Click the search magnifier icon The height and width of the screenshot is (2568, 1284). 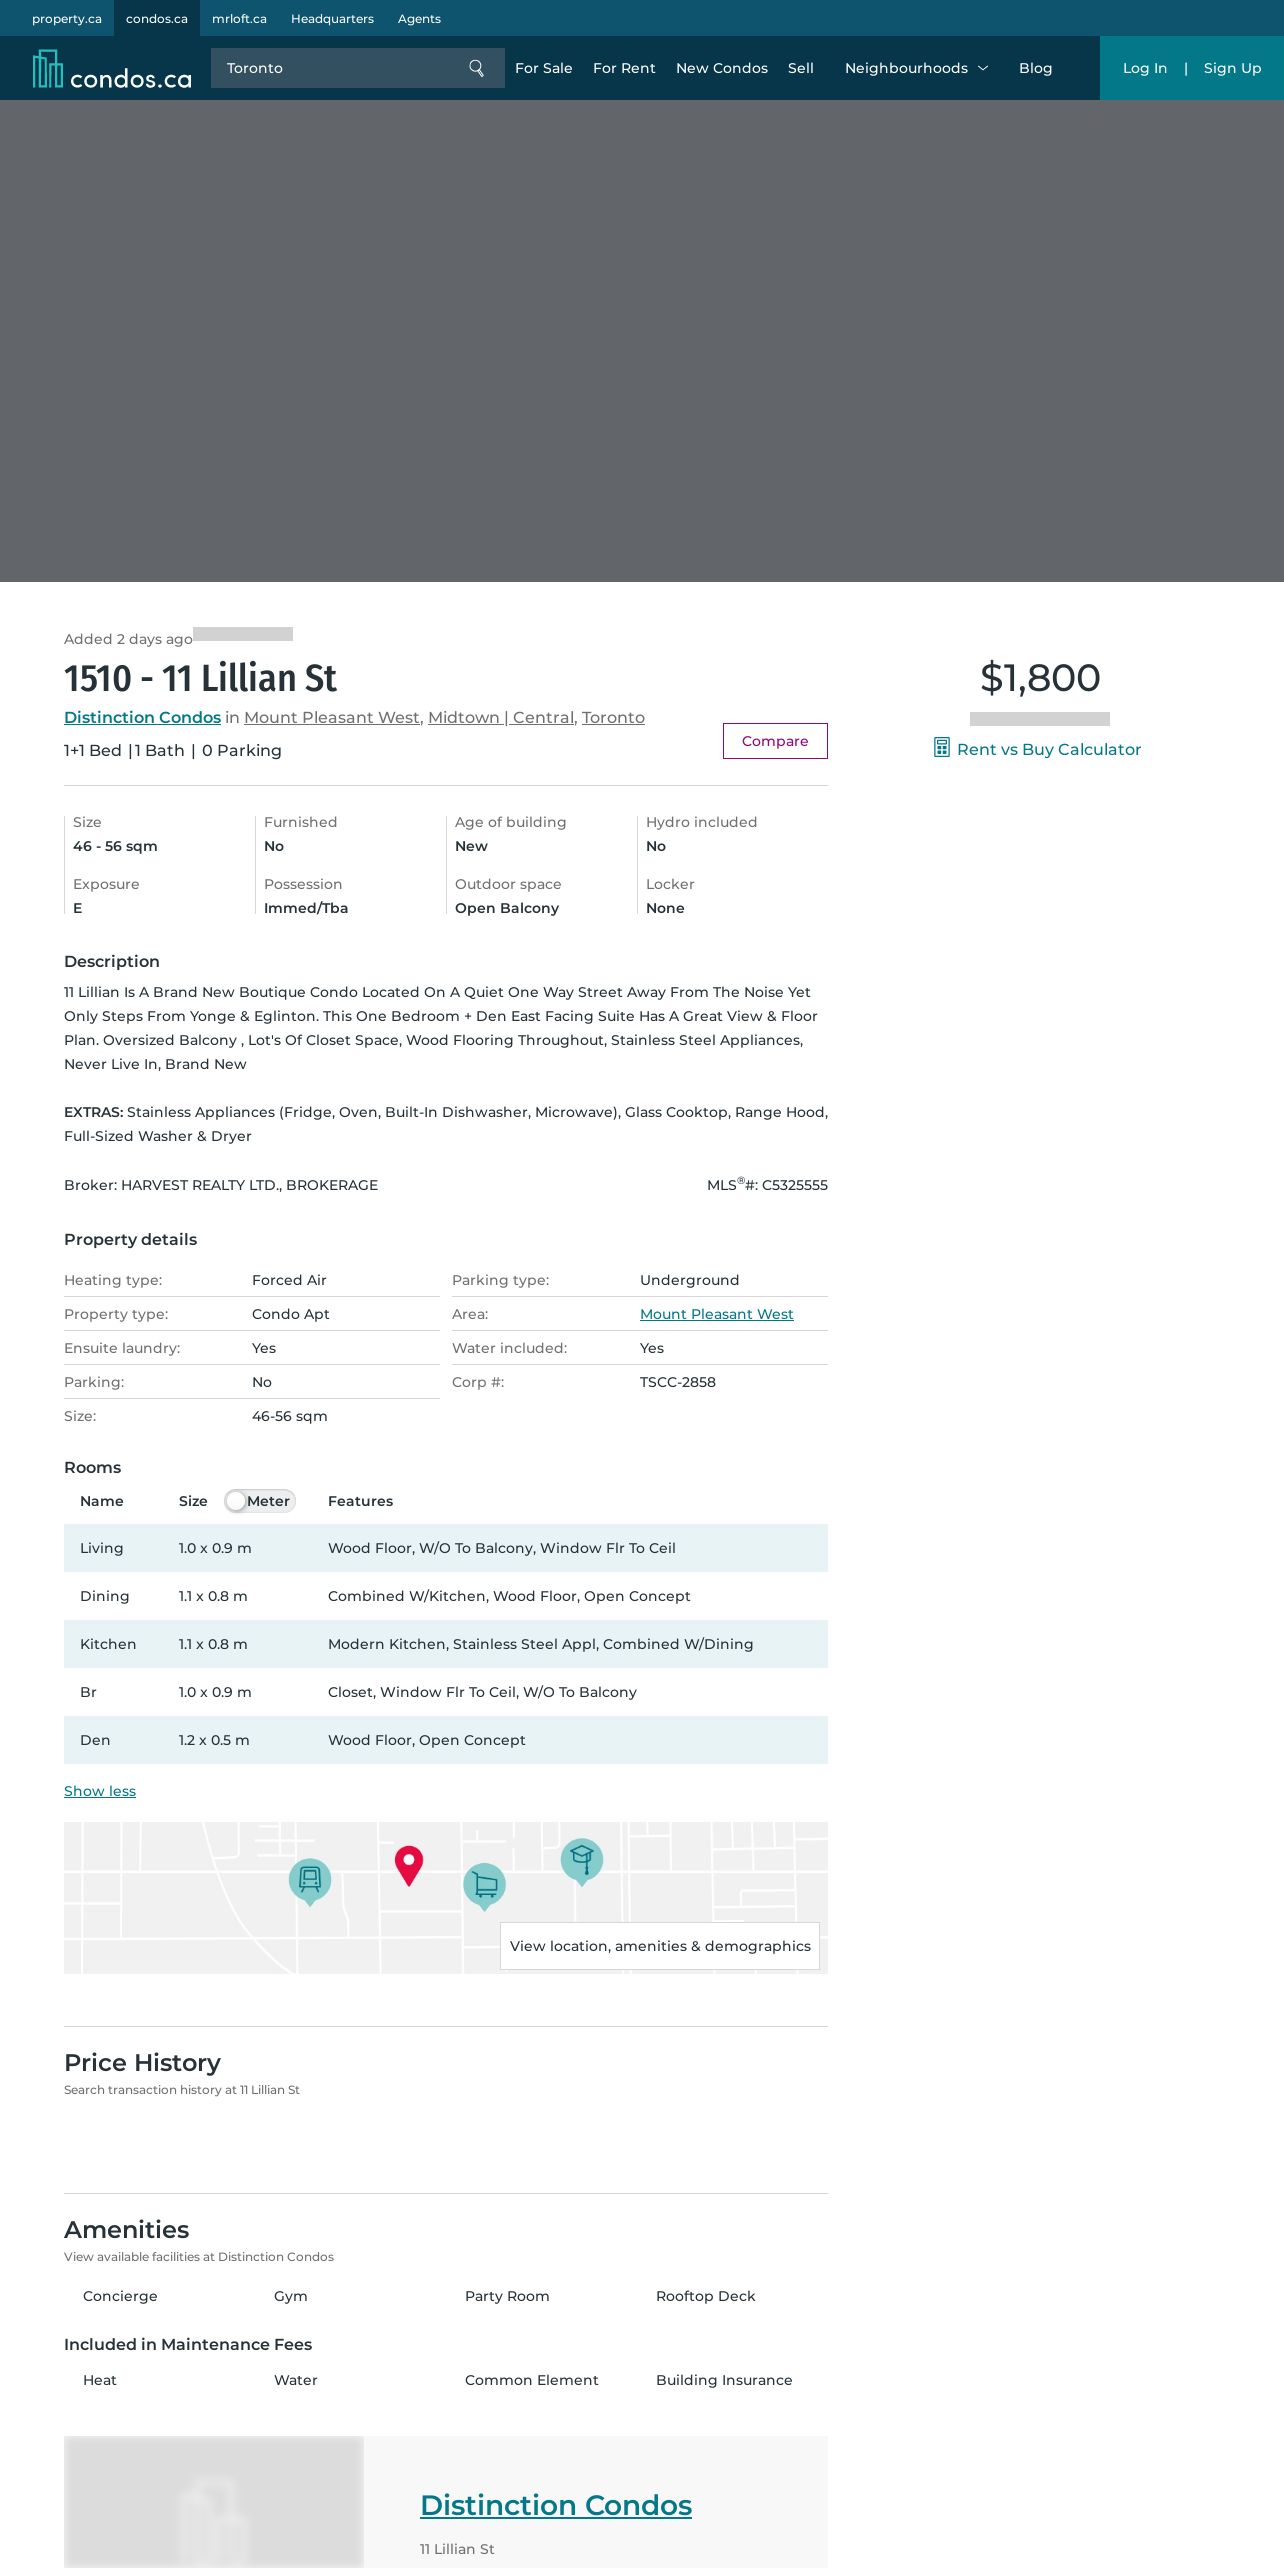click(x=476, y=68)
